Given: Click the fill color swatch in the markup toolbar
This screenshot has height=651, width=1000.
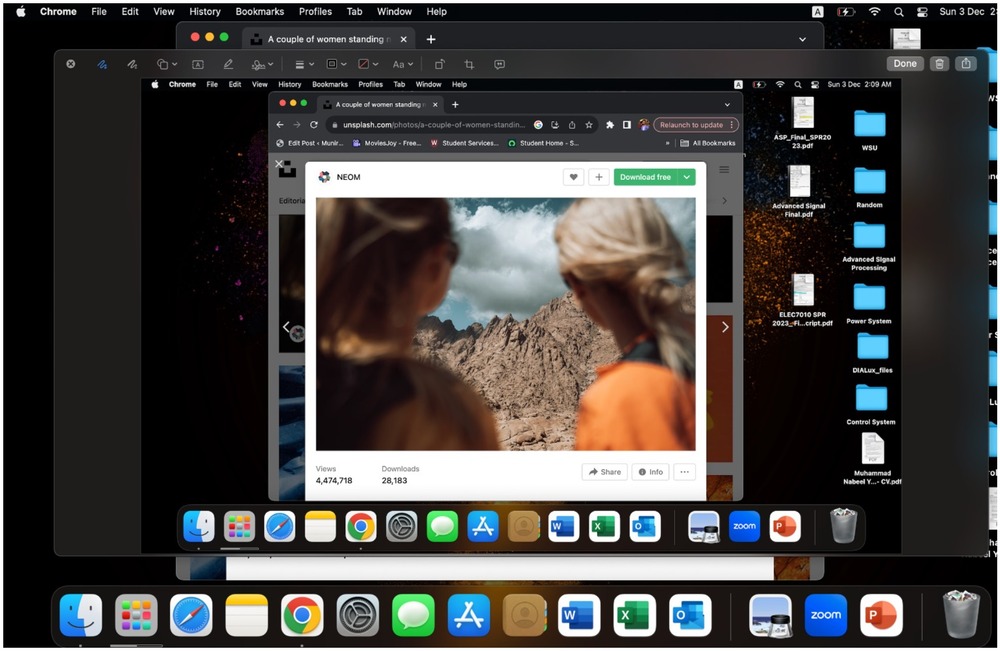Looking at the screenshot, I should tap(362, 64).
